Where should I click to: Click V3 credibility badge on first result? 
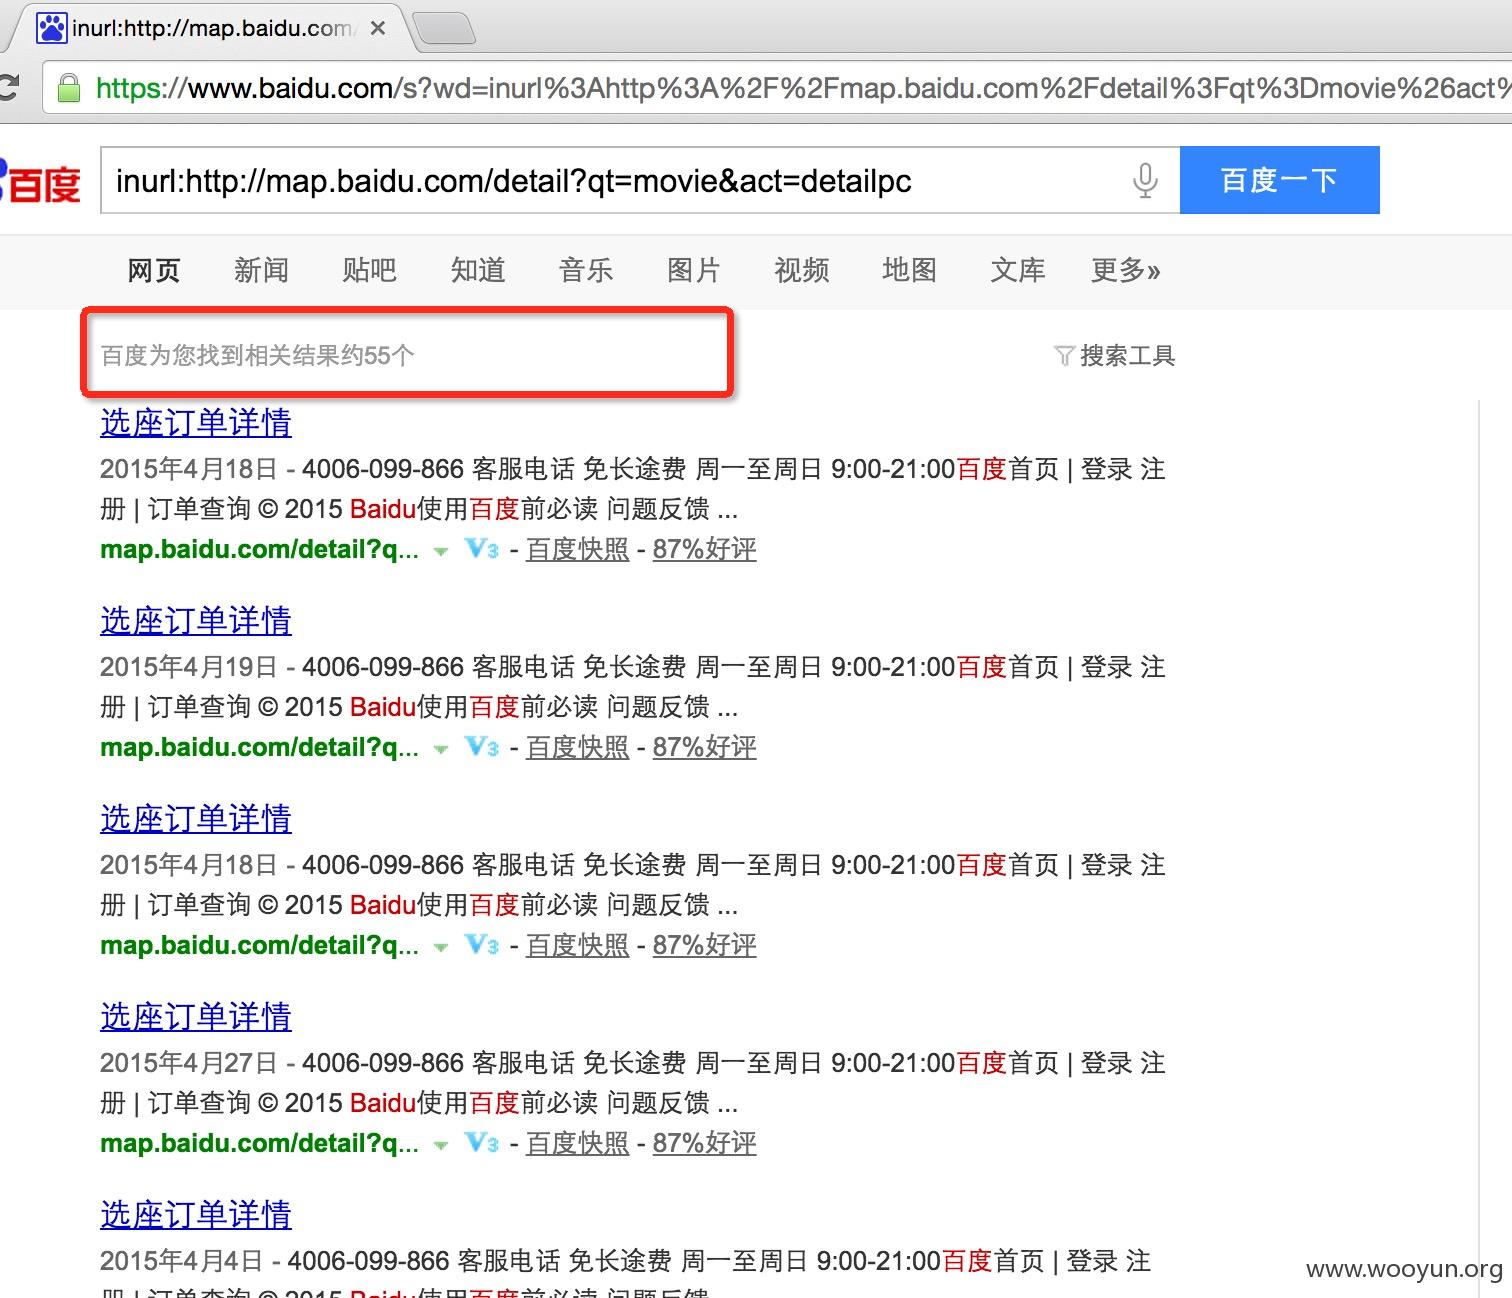pyautogui.click(x=482, y=548)
